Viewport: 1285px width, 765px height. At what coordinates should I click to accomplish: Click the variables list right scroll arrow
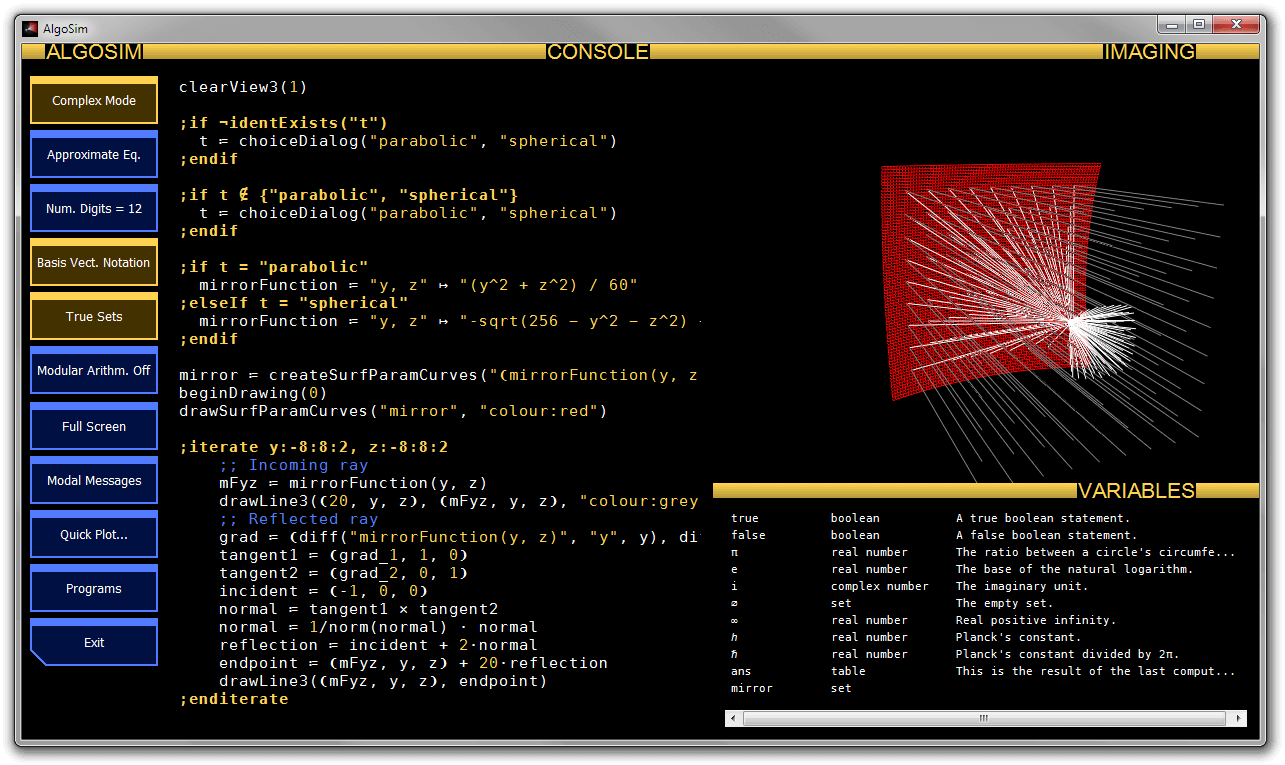pos(1239,719)
